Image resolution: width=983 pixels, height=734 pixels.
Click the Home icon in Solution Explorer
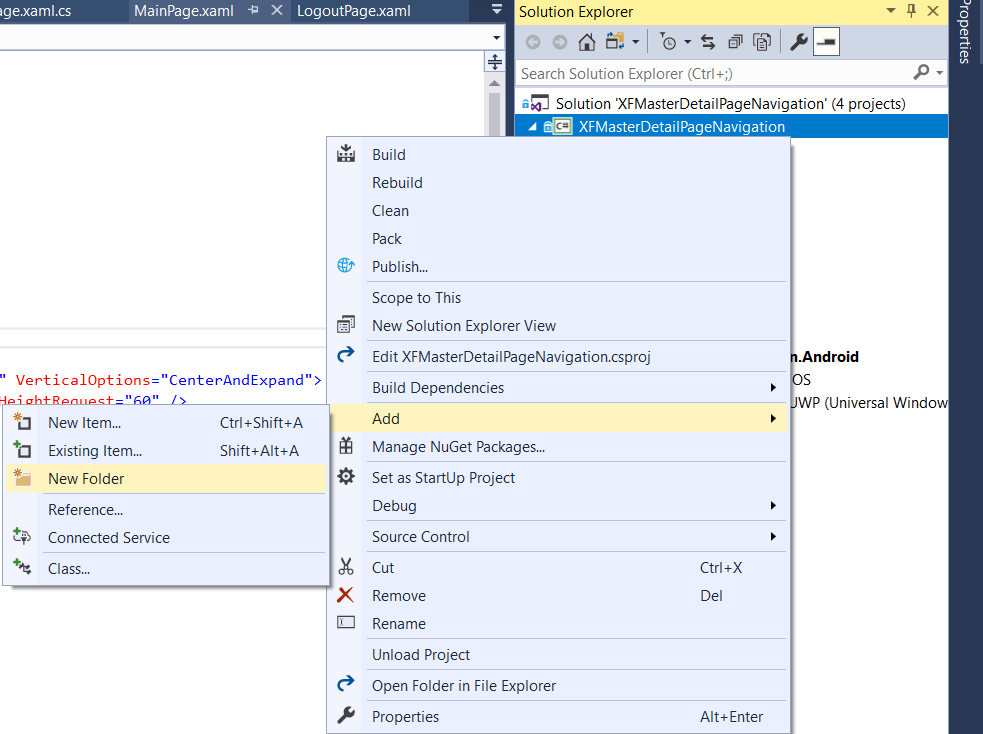point(586,41)
